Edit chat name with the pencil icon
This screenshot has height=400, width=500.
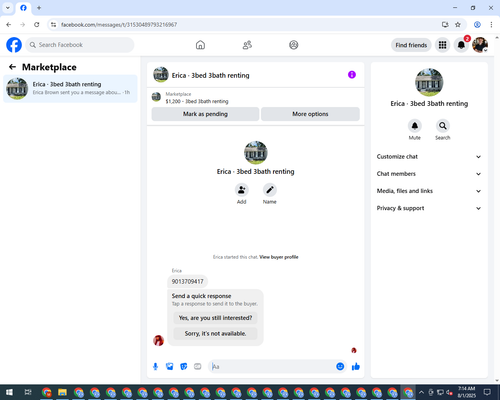pos(270,190)
